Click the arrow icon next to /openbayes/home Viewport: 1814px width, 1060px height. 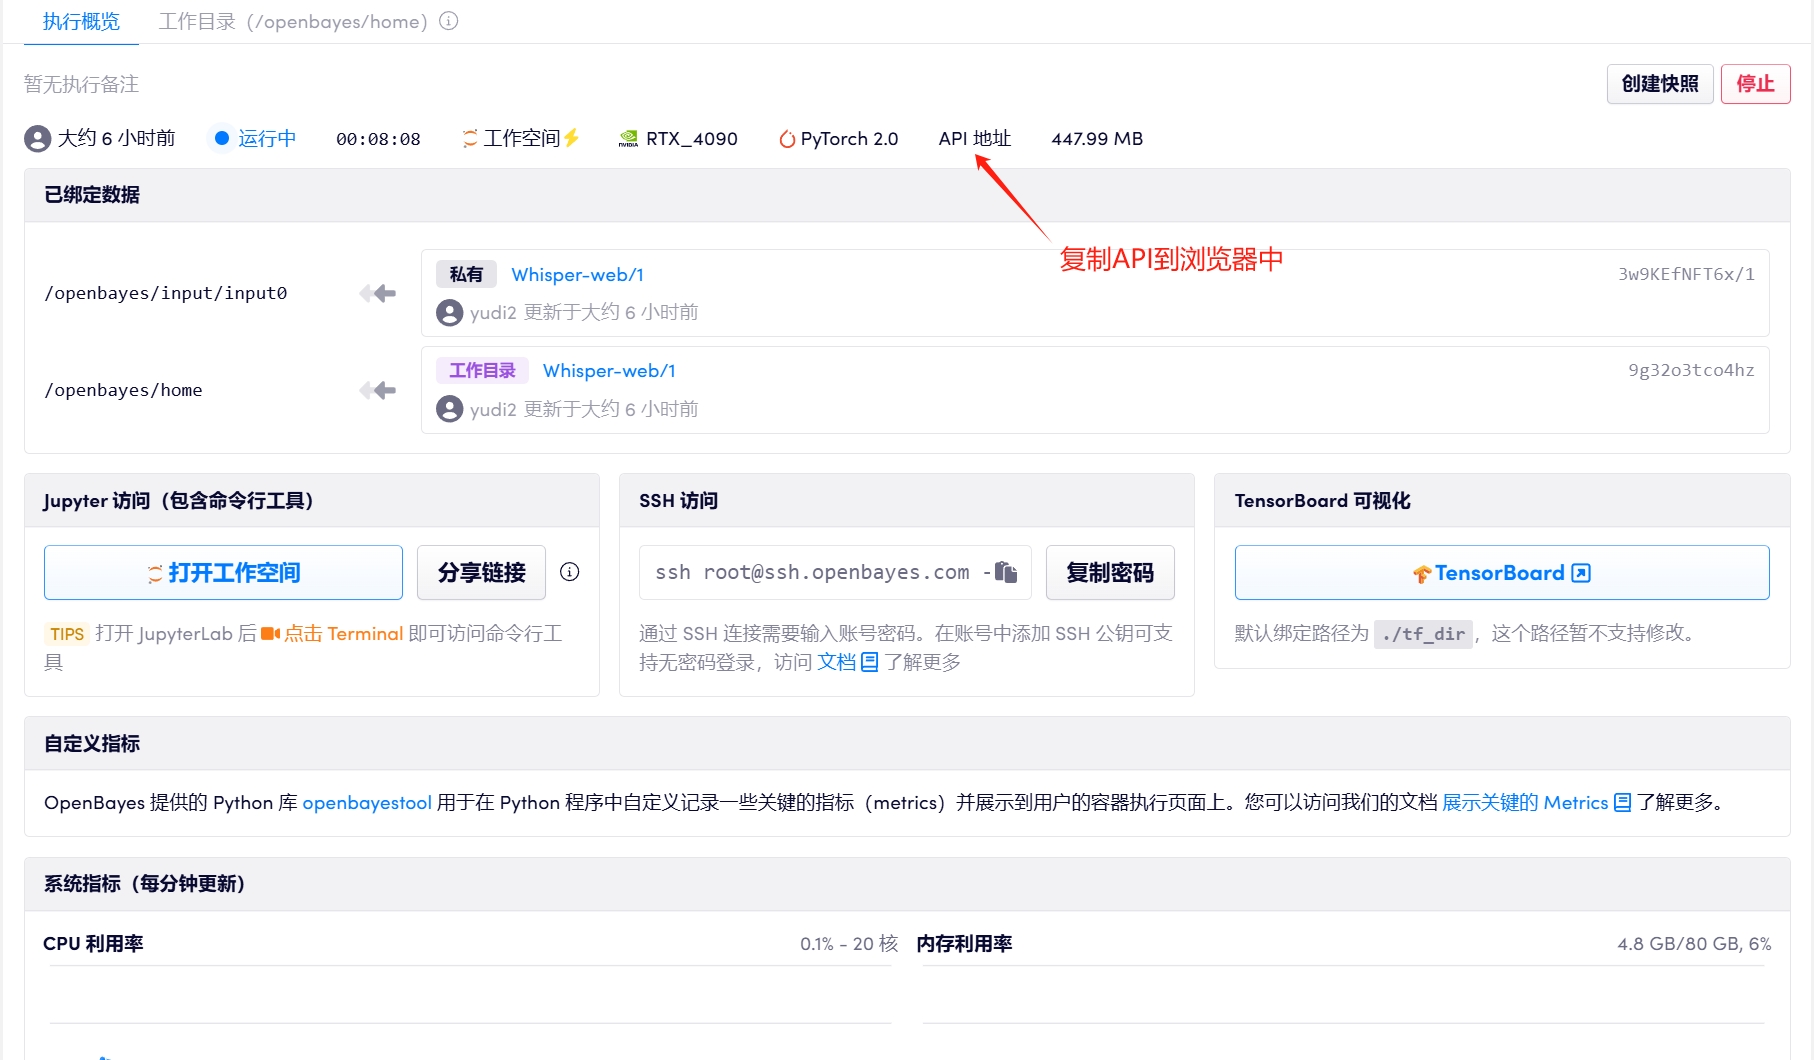(x=378, y=390)
